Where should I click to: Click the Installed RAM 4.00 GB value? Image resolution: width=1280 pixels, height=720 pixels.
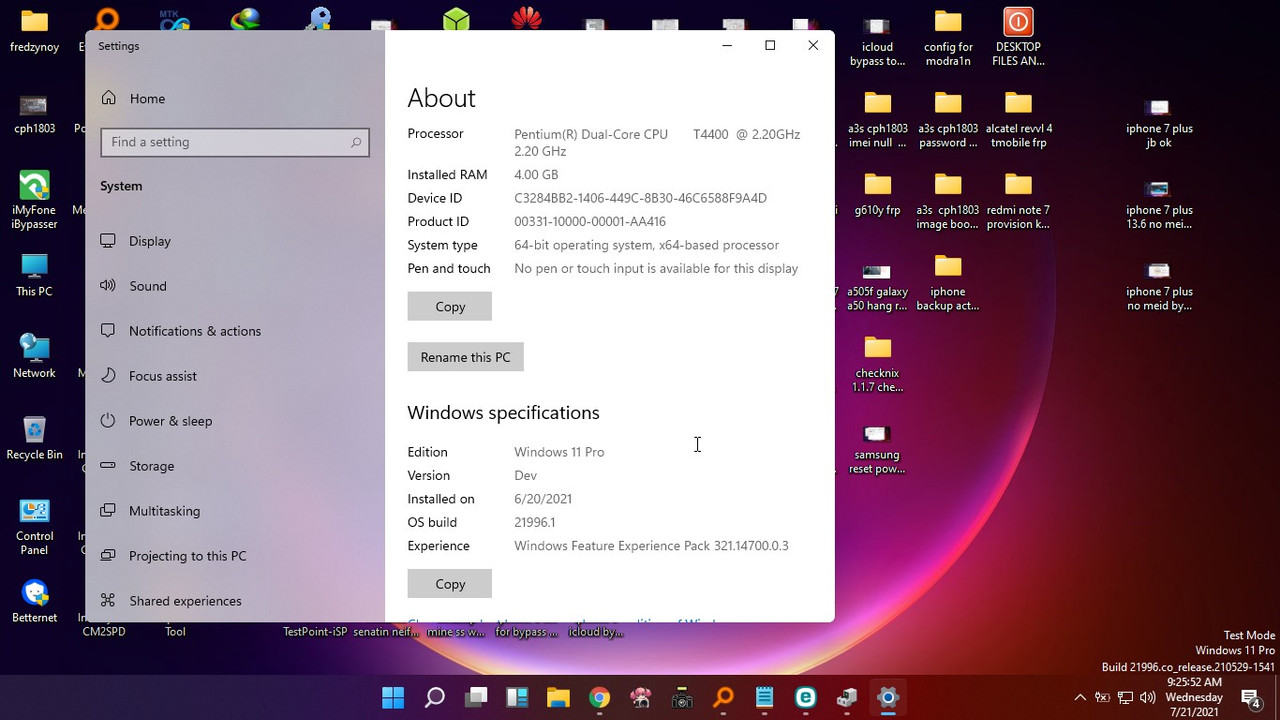pyautogui.click(x=536, y=175)
